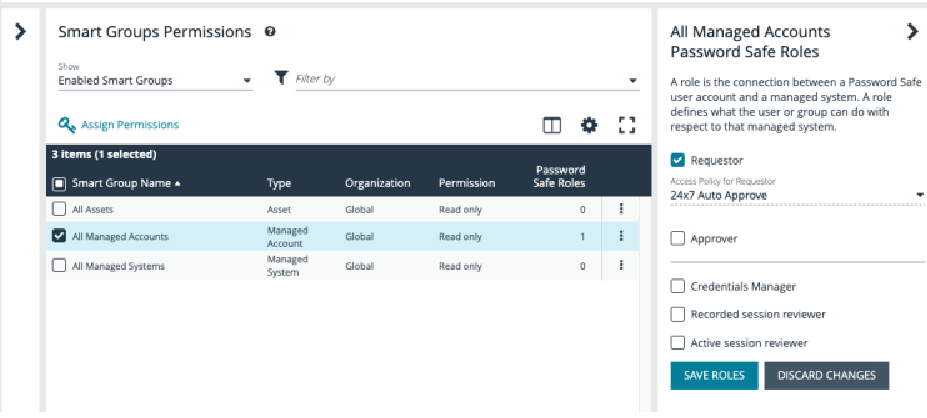
Task: Open row actions for All Assets
Action: click(x=621, y=208)
